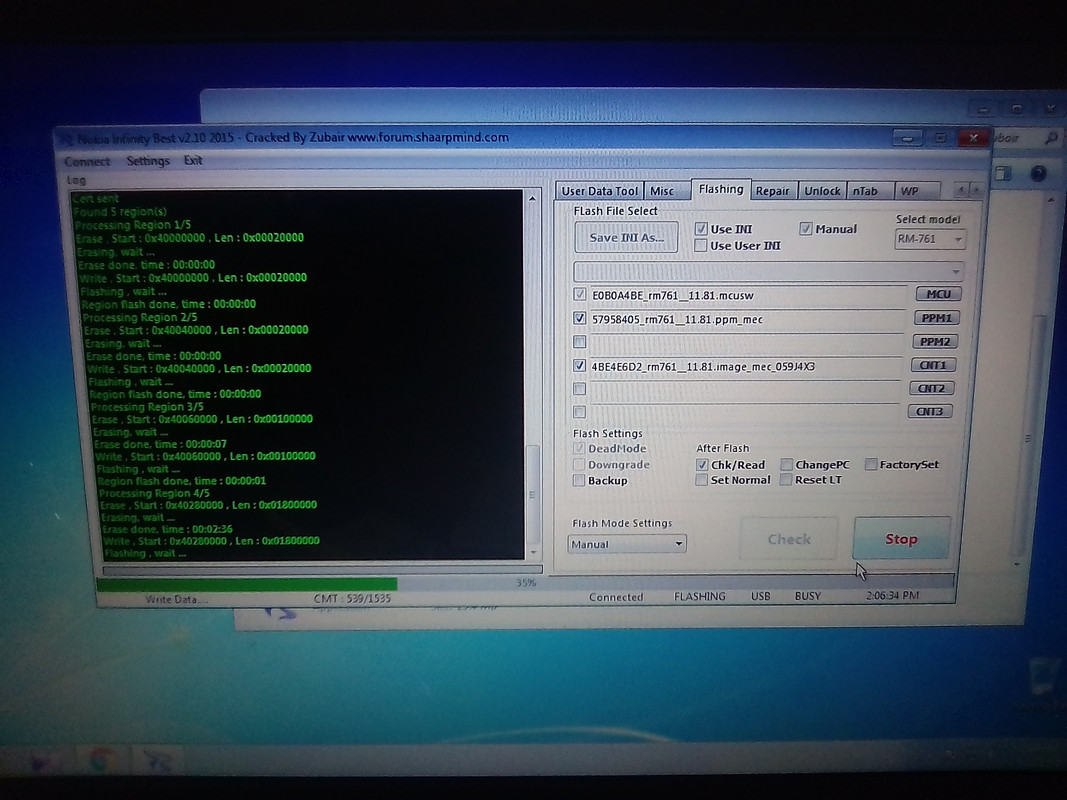Click the tab strip scroll right arrow
Viewport: 1067px width, 800px height.
974,190
